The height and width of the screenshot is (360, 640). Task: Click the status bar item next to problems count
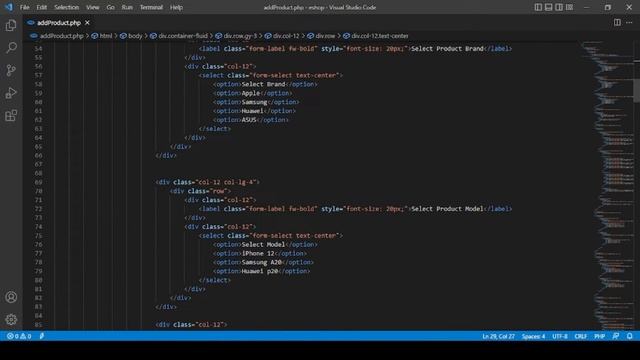pos(42,336)
